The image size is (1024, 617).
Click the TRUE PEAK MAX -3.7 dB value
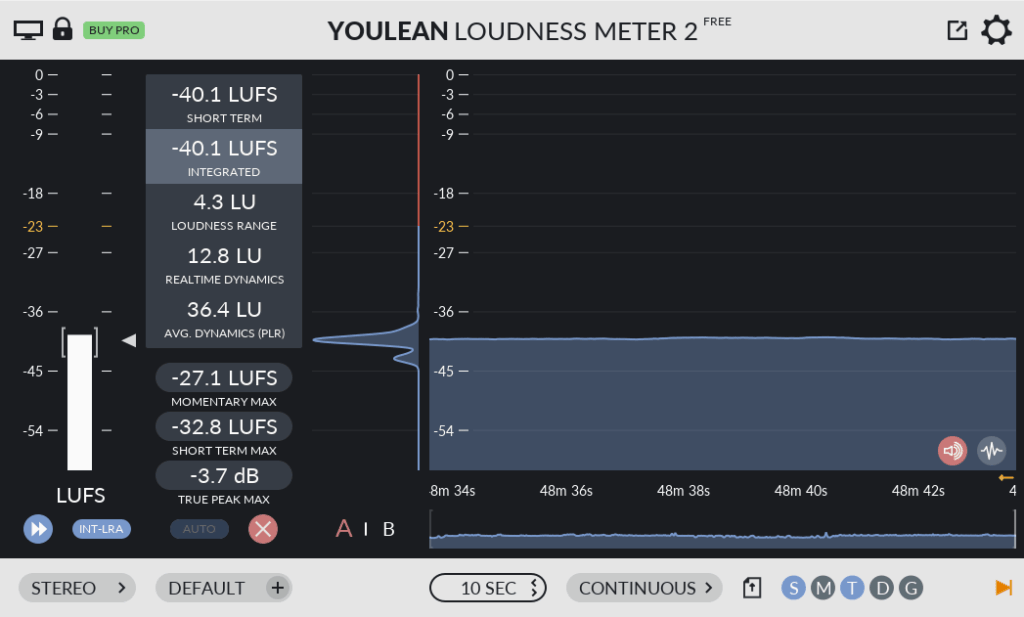[224, 475]
